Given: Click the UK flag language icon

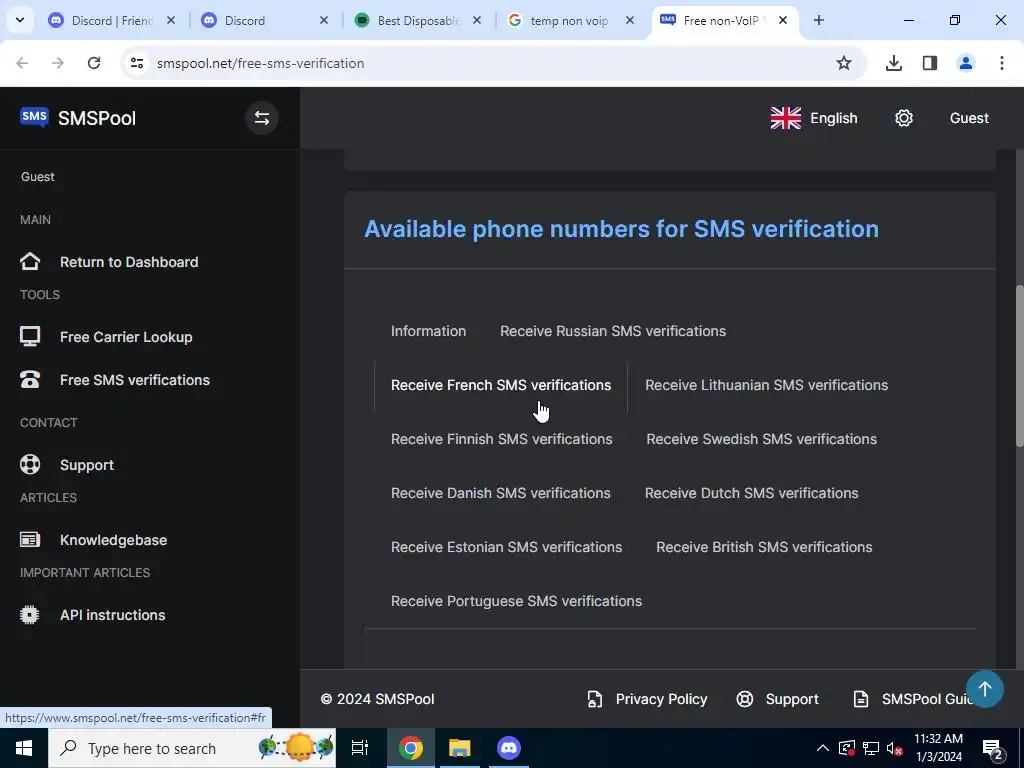Looking at the screenshot, I should 786,118.
